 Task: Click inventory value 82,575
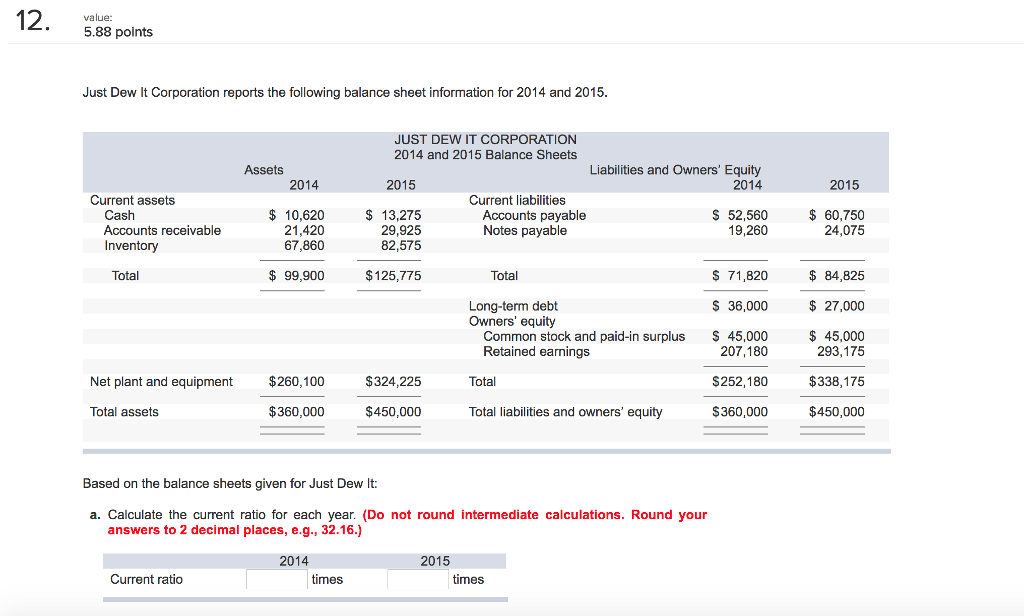tap(401, 246)
